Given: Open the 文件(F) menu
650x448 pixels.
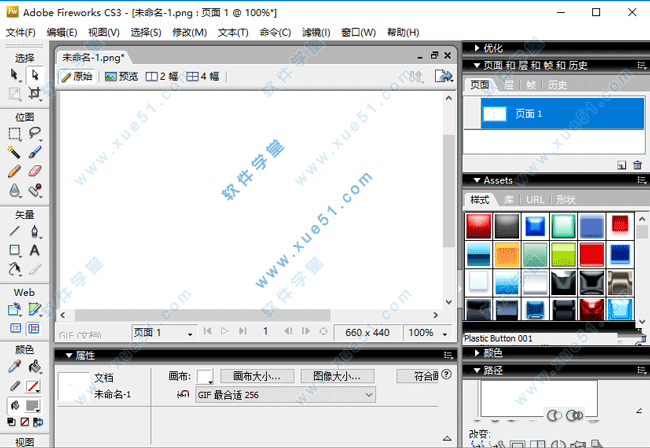Looking at the screenshot, I should click(20, 32).
